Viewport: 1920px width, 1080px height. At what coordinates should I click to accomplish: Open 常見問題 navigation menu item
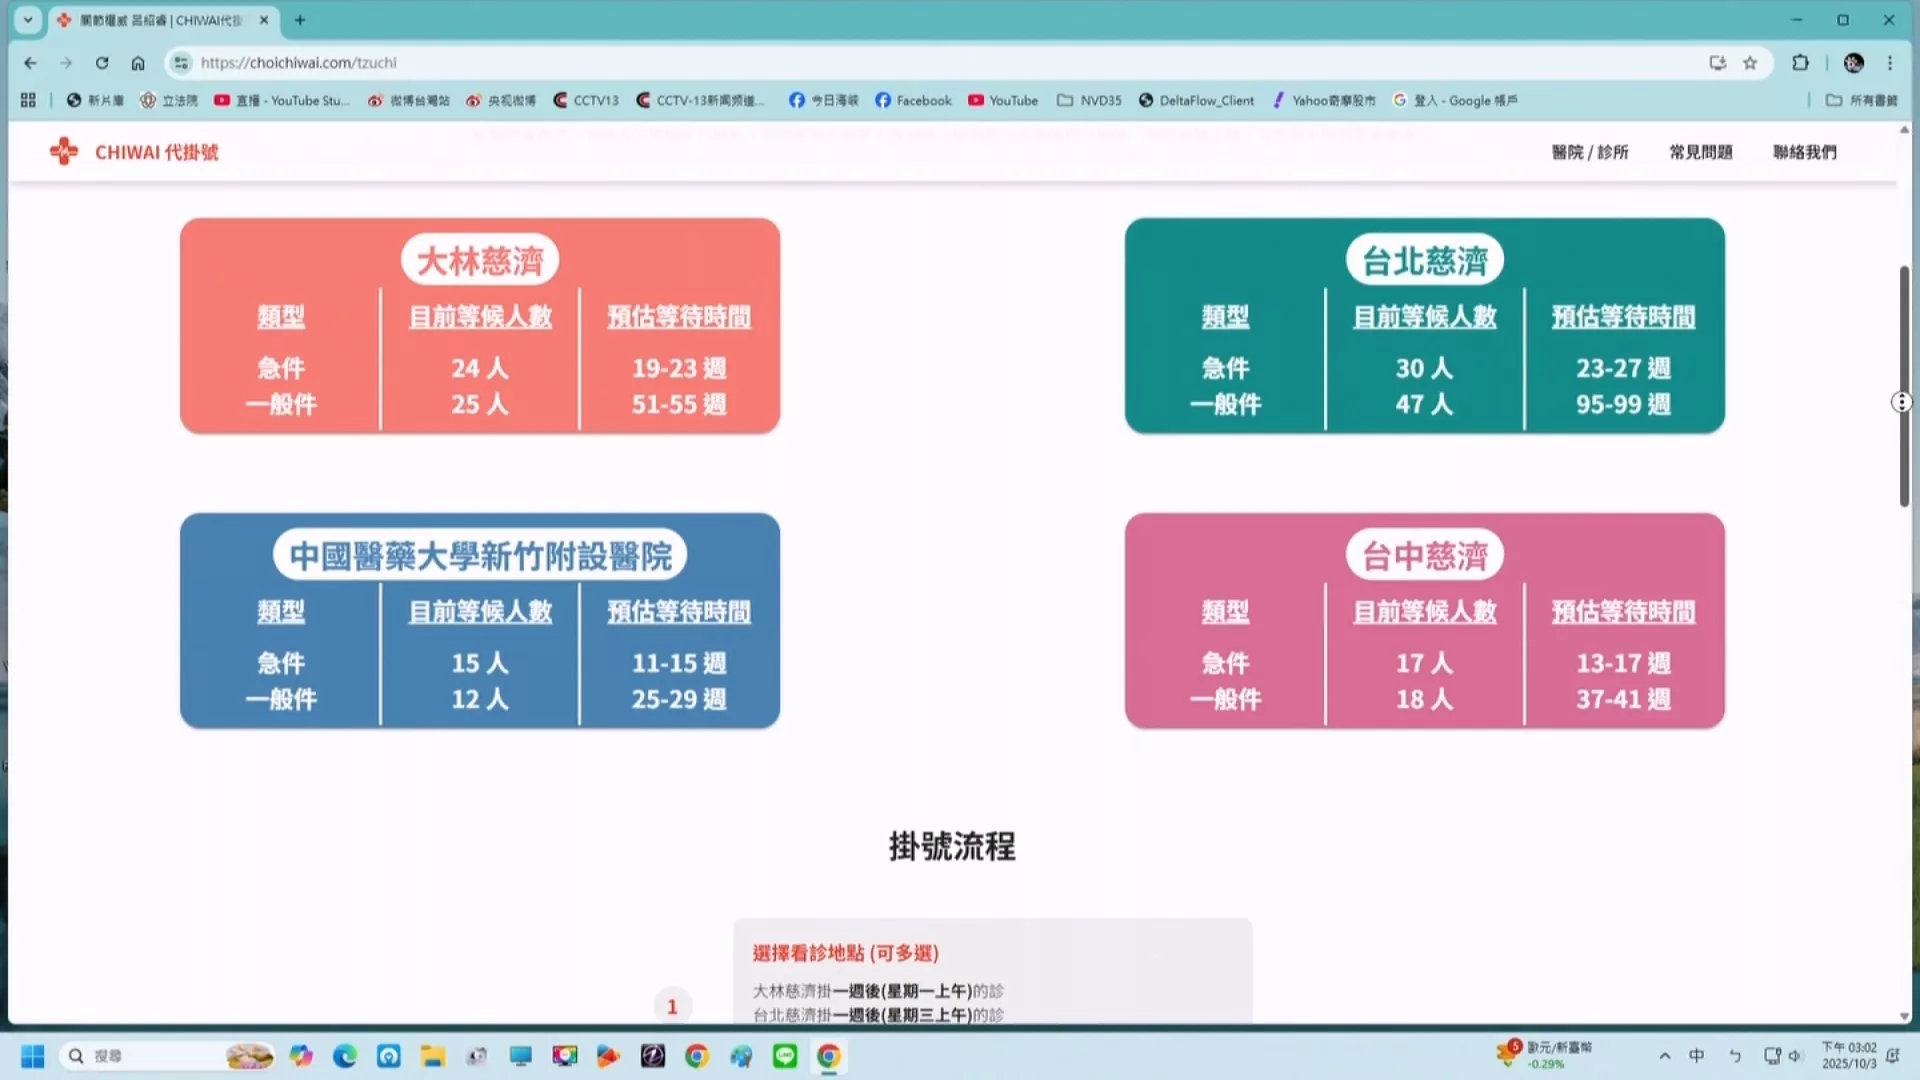click(1700, 152)
